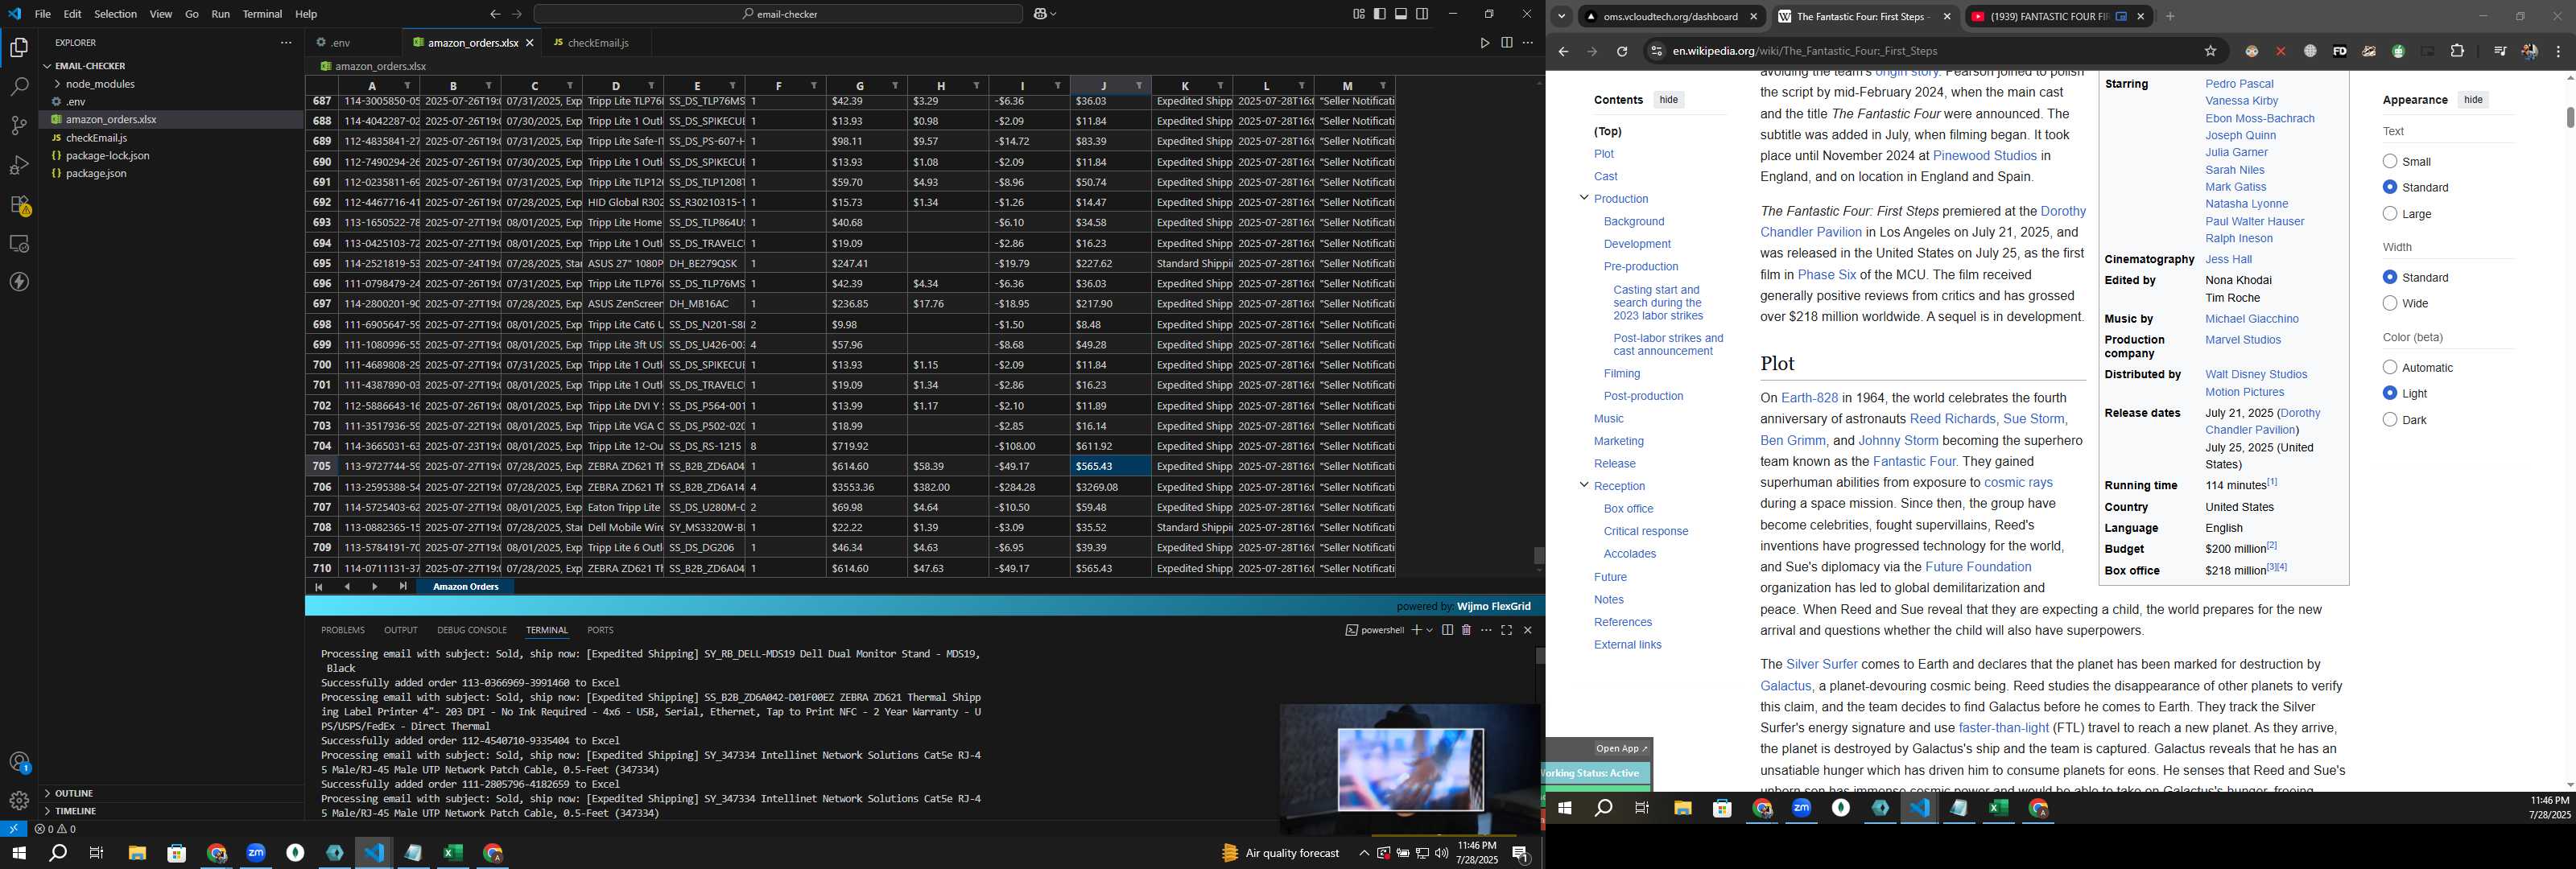Show hidden system tray icons
The width and height of the screenshot is (2576, 869).
point(1363,853)
